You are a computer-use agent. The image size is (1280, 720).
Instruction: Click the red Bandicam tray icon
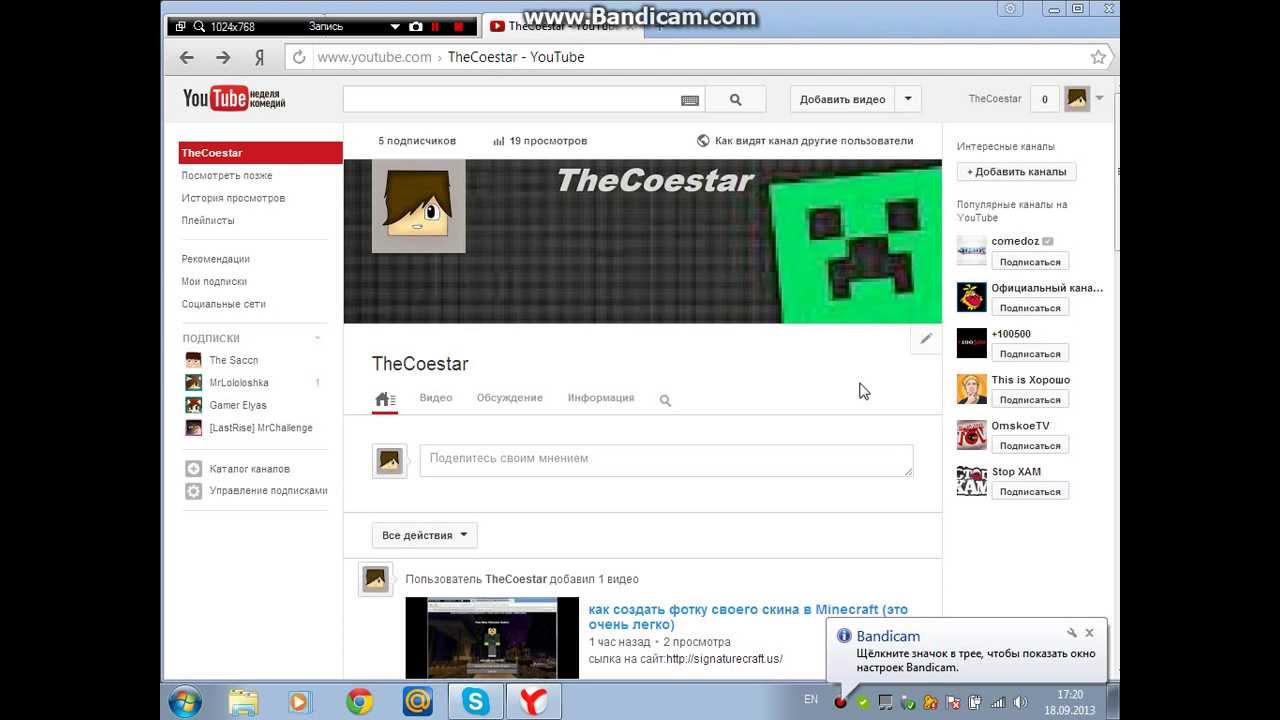pos(841,702)
